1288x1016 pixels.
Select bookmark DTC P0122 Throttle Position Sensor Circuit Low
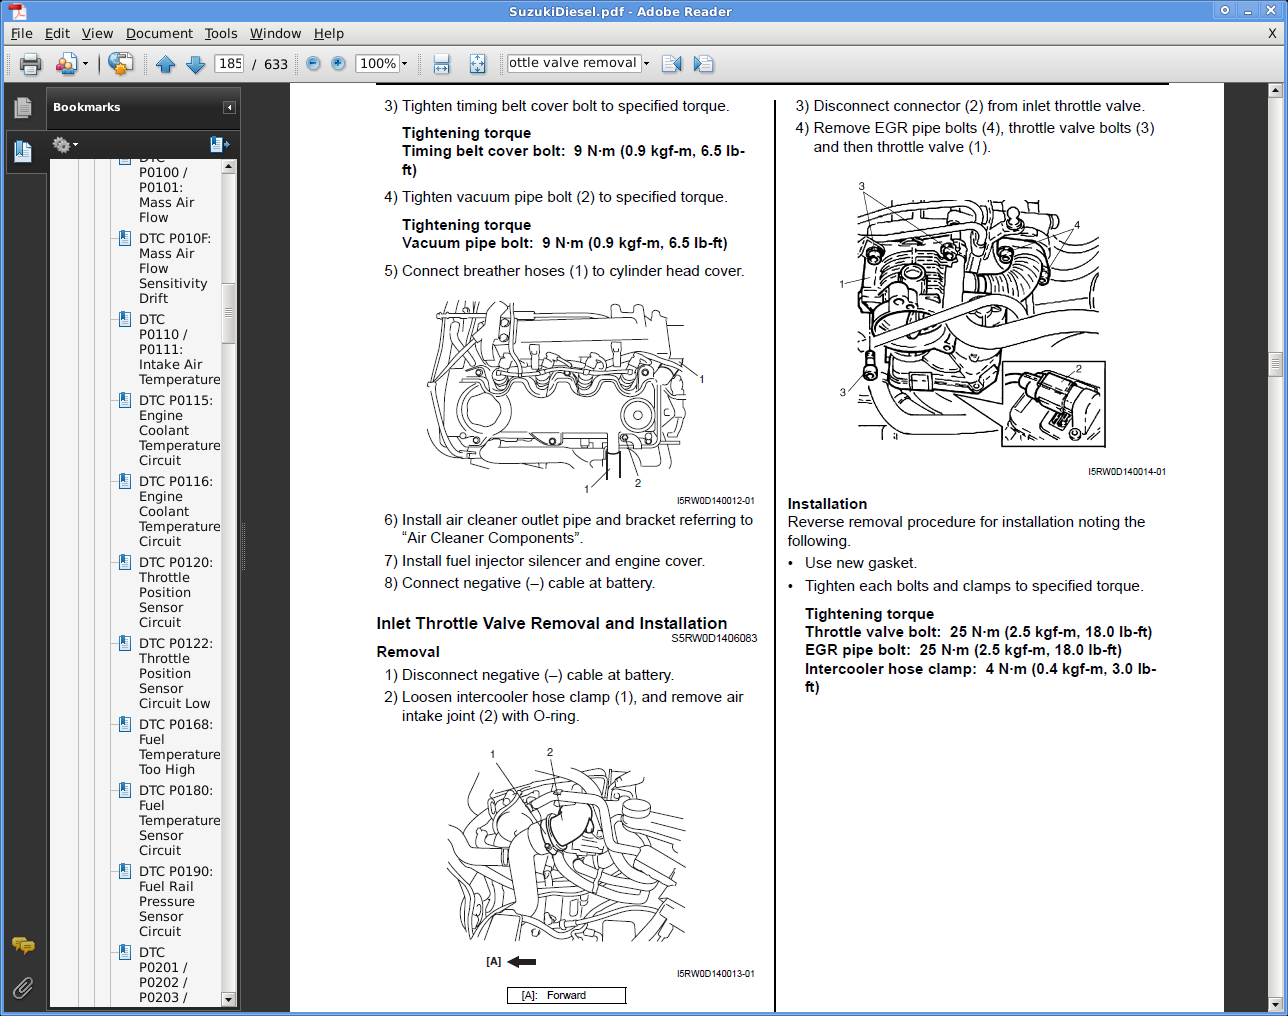coord(176,673)
